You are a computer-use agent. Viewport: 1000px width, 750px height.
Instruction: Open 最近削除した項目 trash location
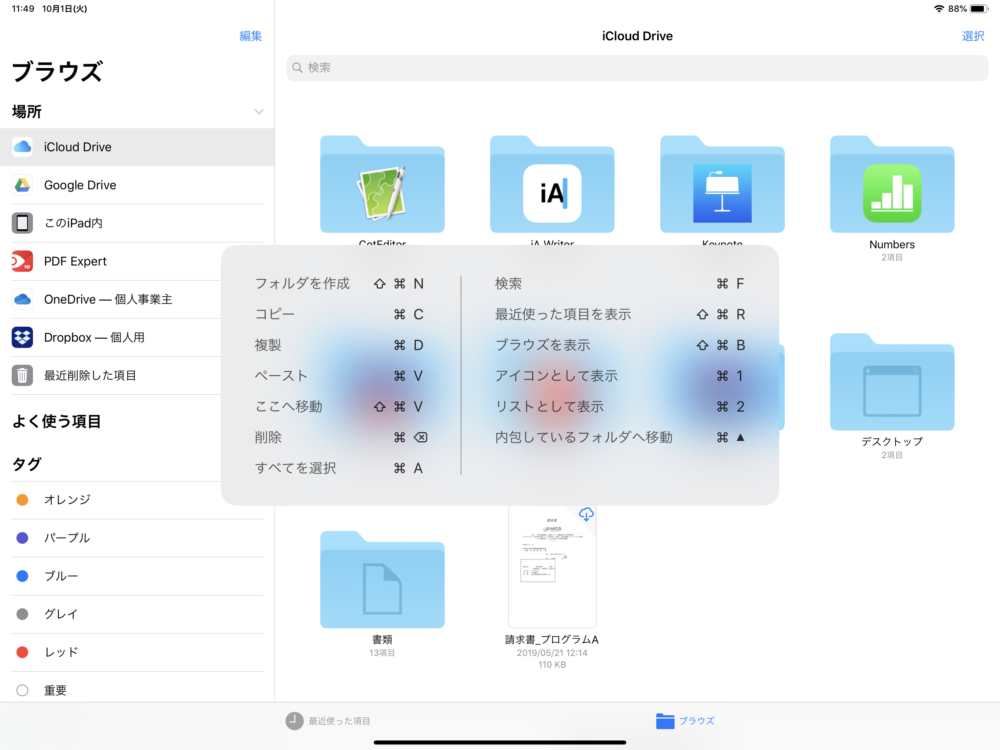(x=90, y=375)
